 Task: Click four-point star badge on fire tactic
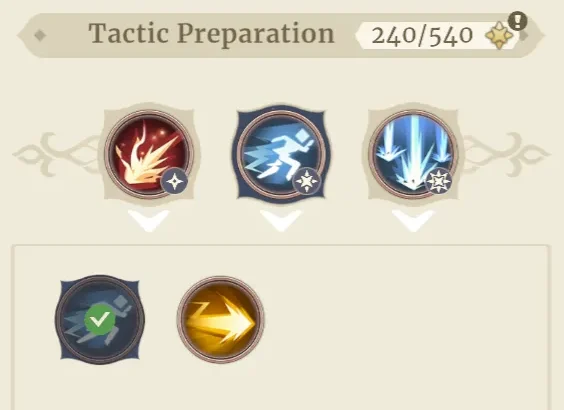(x=174, y=182)
